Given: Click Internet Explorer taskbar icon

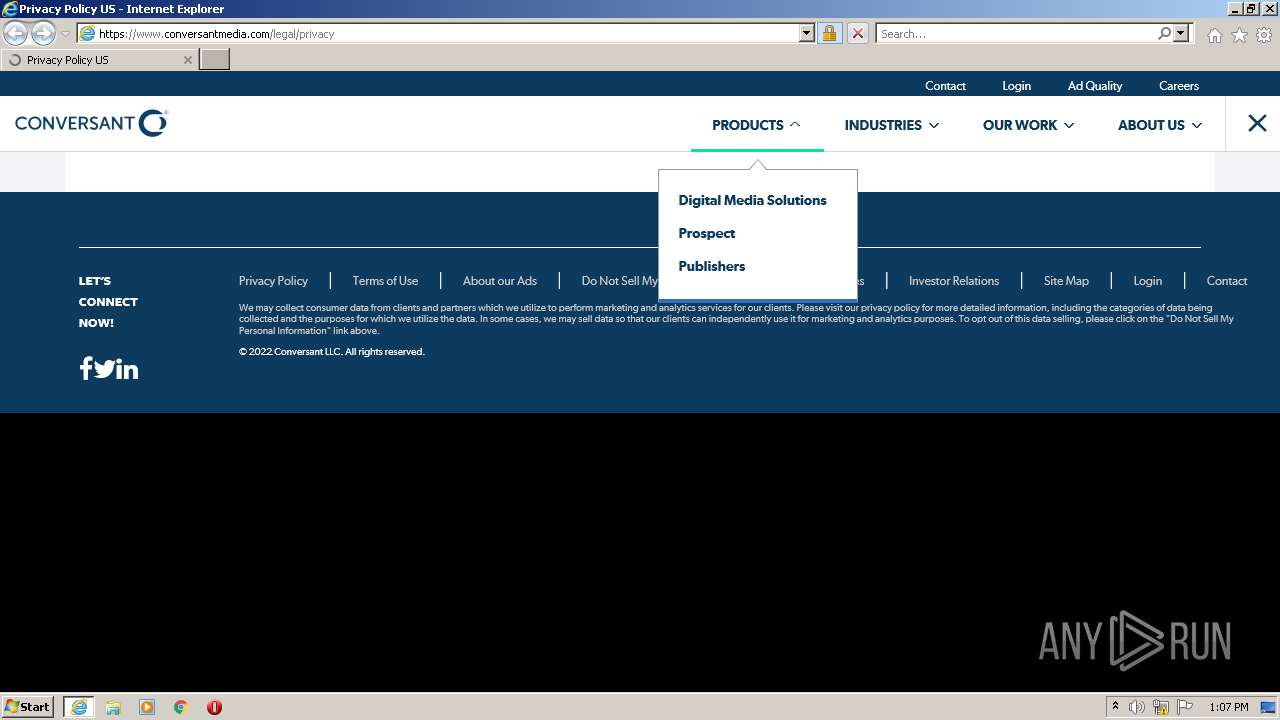Looking at the screenshot, I should 78,707.
